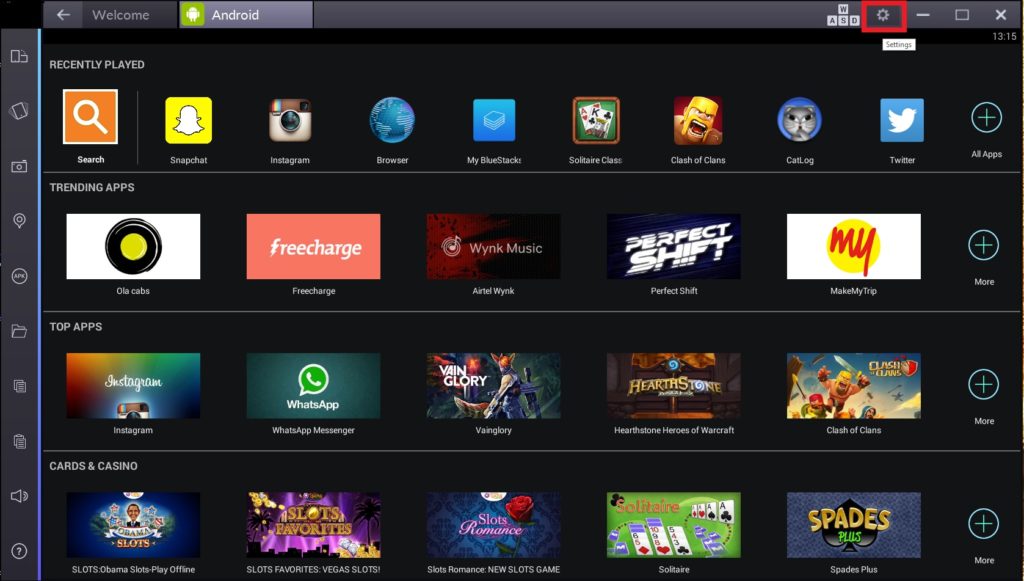1024x581 pixels.
Task: Show more Cards & Casino apps
Action: point(984,524)
